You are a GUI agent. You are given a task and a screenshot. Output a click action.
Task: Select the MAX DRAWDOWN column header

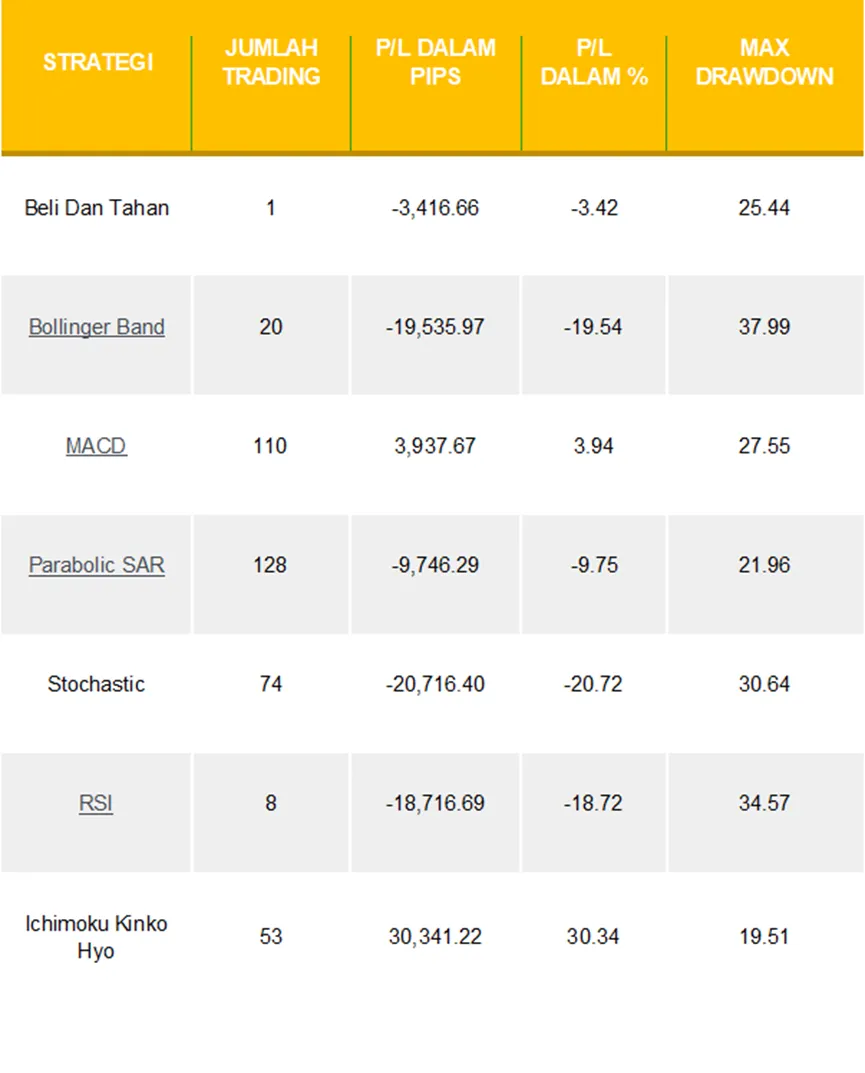[x=764, y=62]
